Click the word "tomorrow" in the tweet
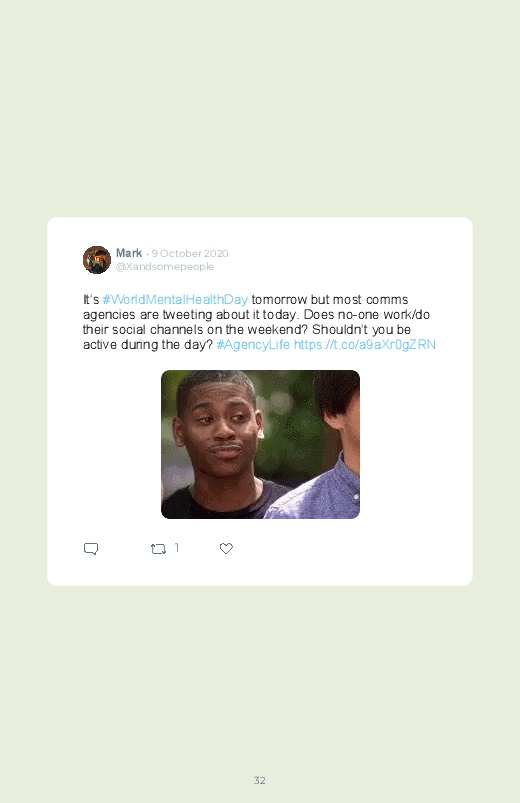The width and height of the screenshot is (520, 803). (x=279, y=299)
